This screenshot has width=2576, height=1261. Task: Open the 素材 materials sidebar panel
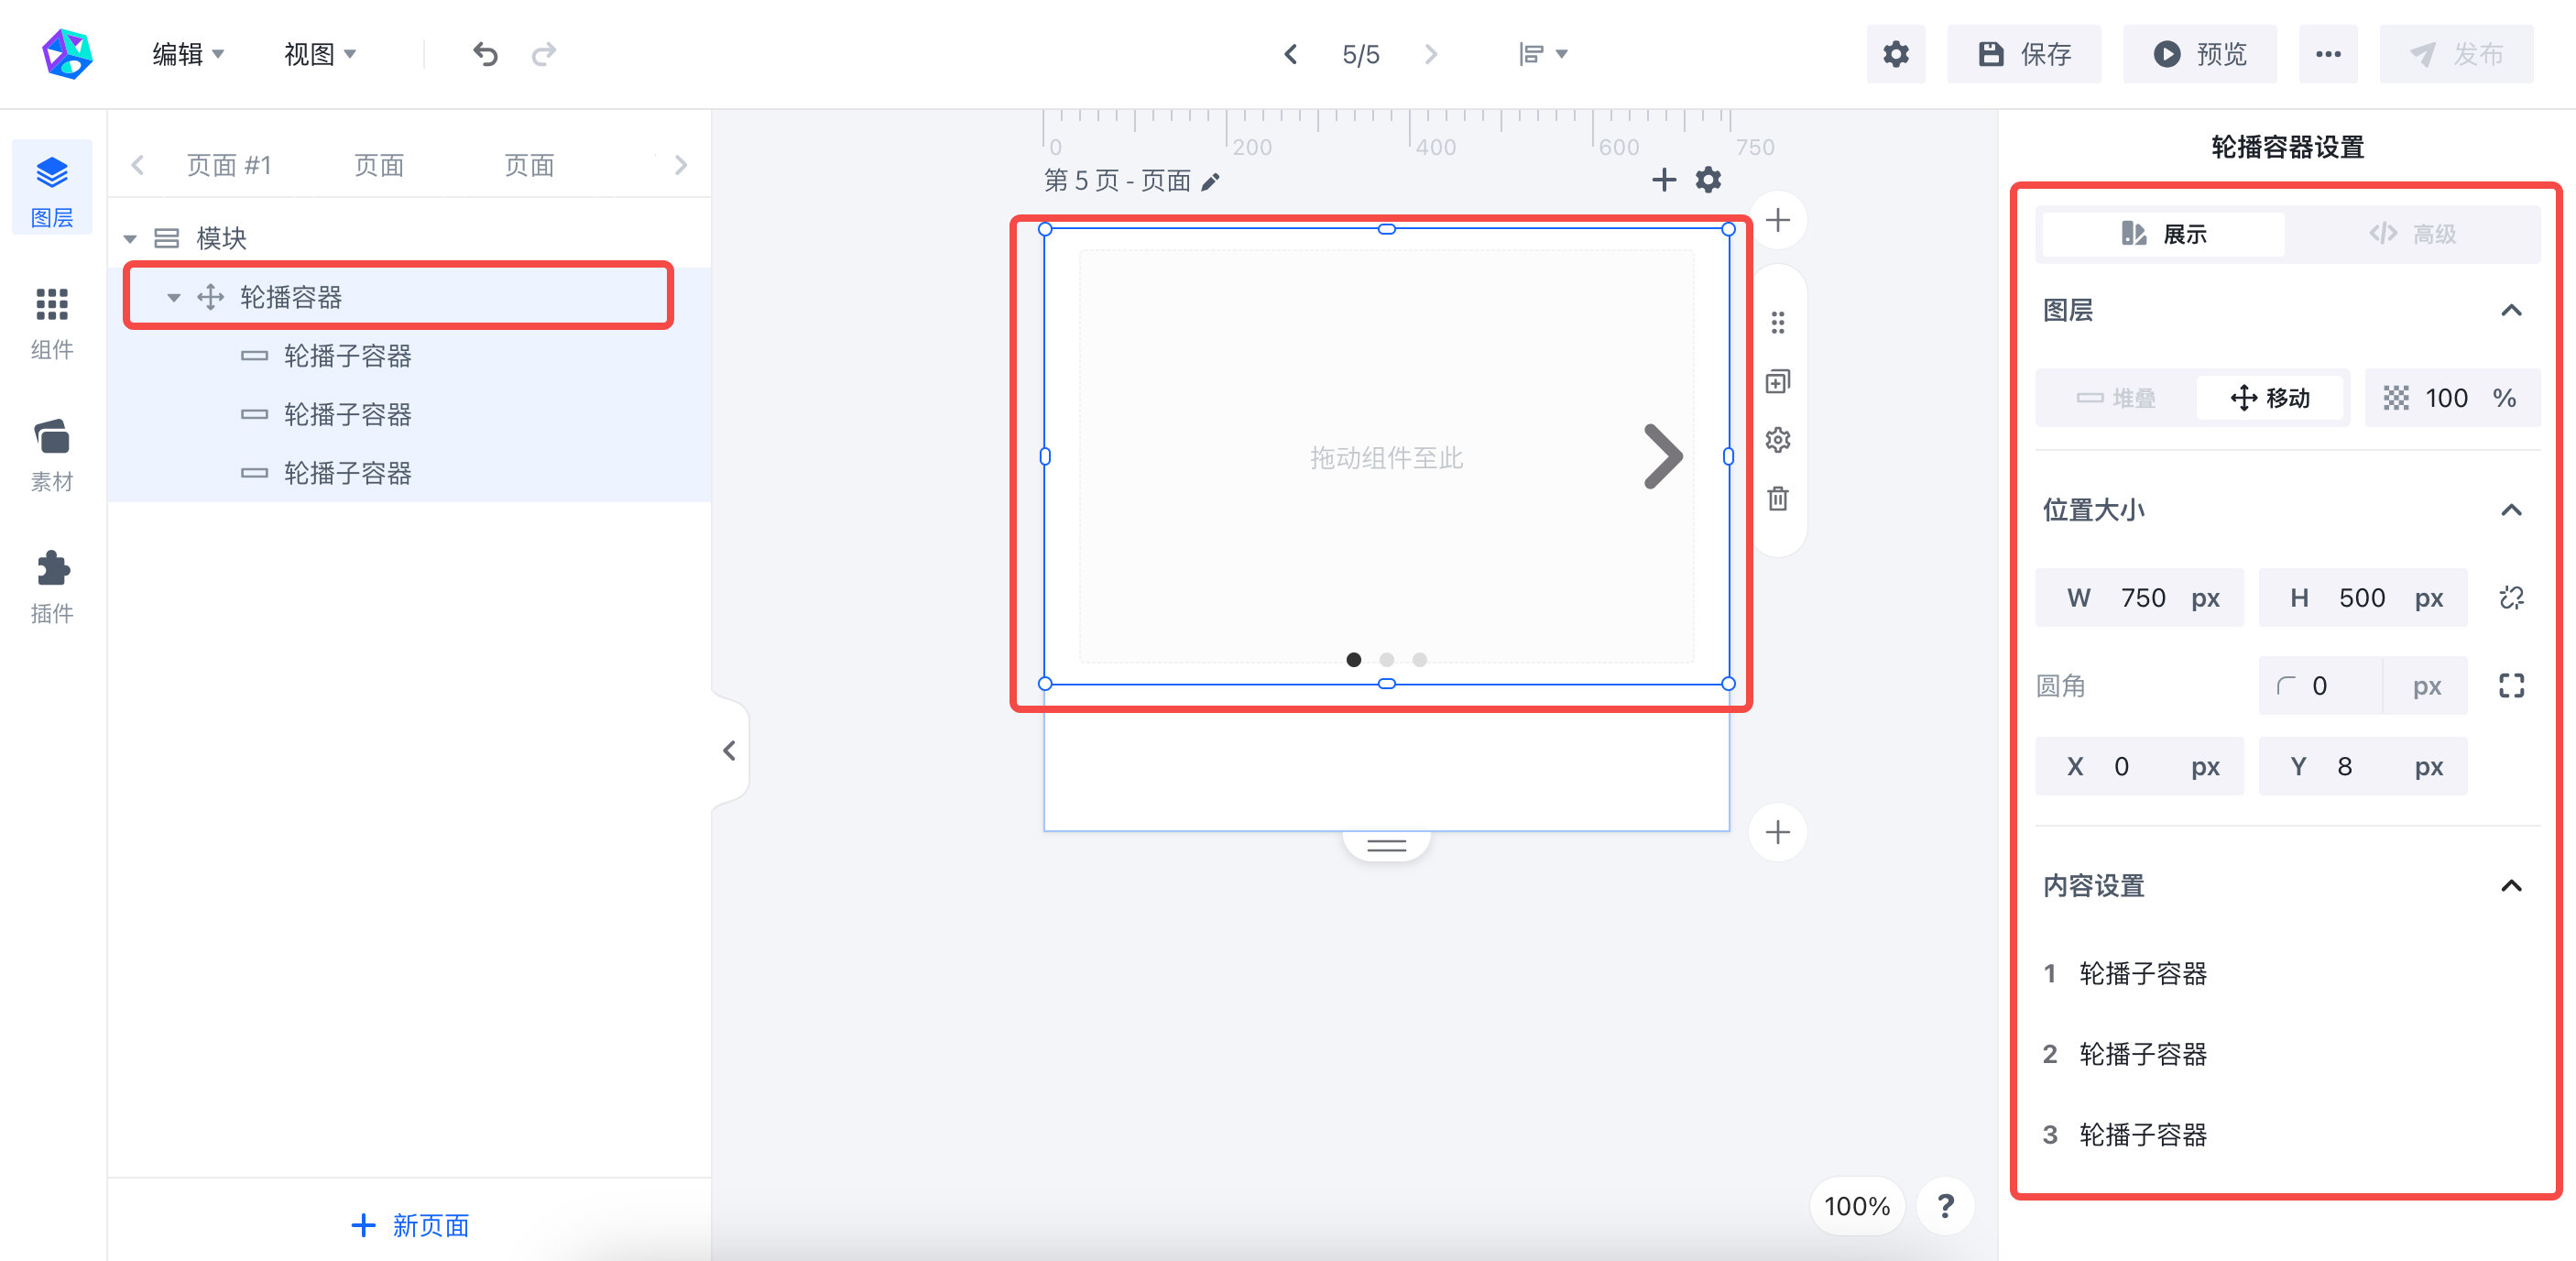(x=52, y=455)
